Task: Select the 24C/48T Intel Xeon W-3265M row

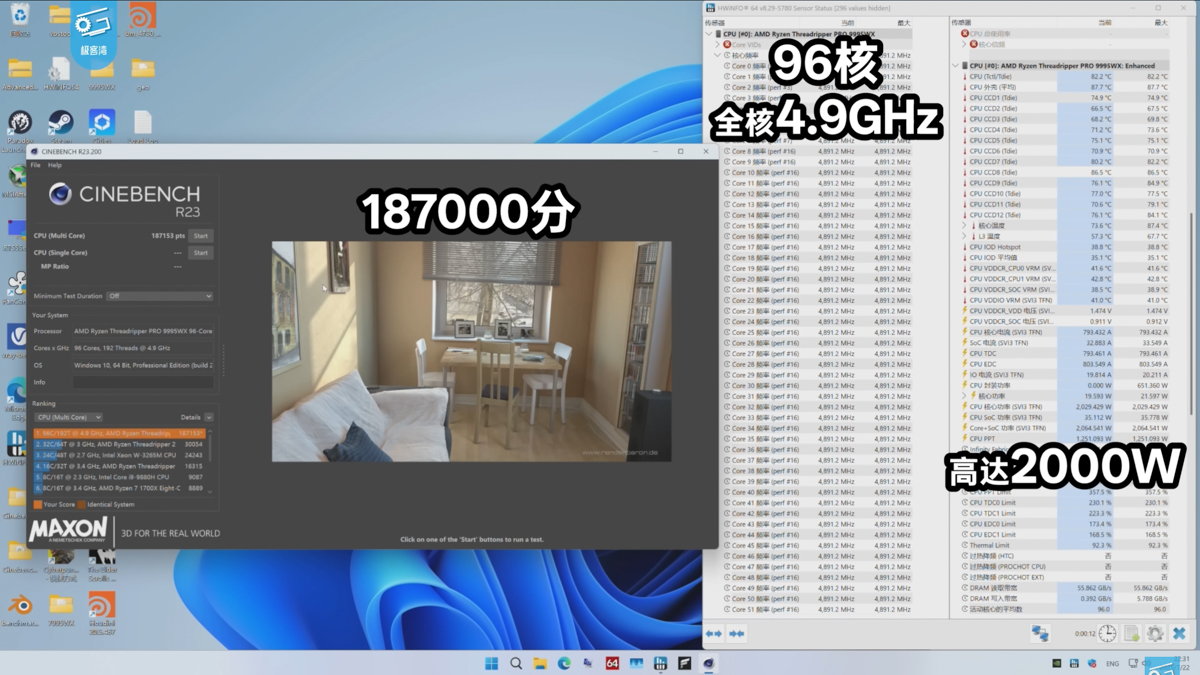Action: (x=119, y=455)
